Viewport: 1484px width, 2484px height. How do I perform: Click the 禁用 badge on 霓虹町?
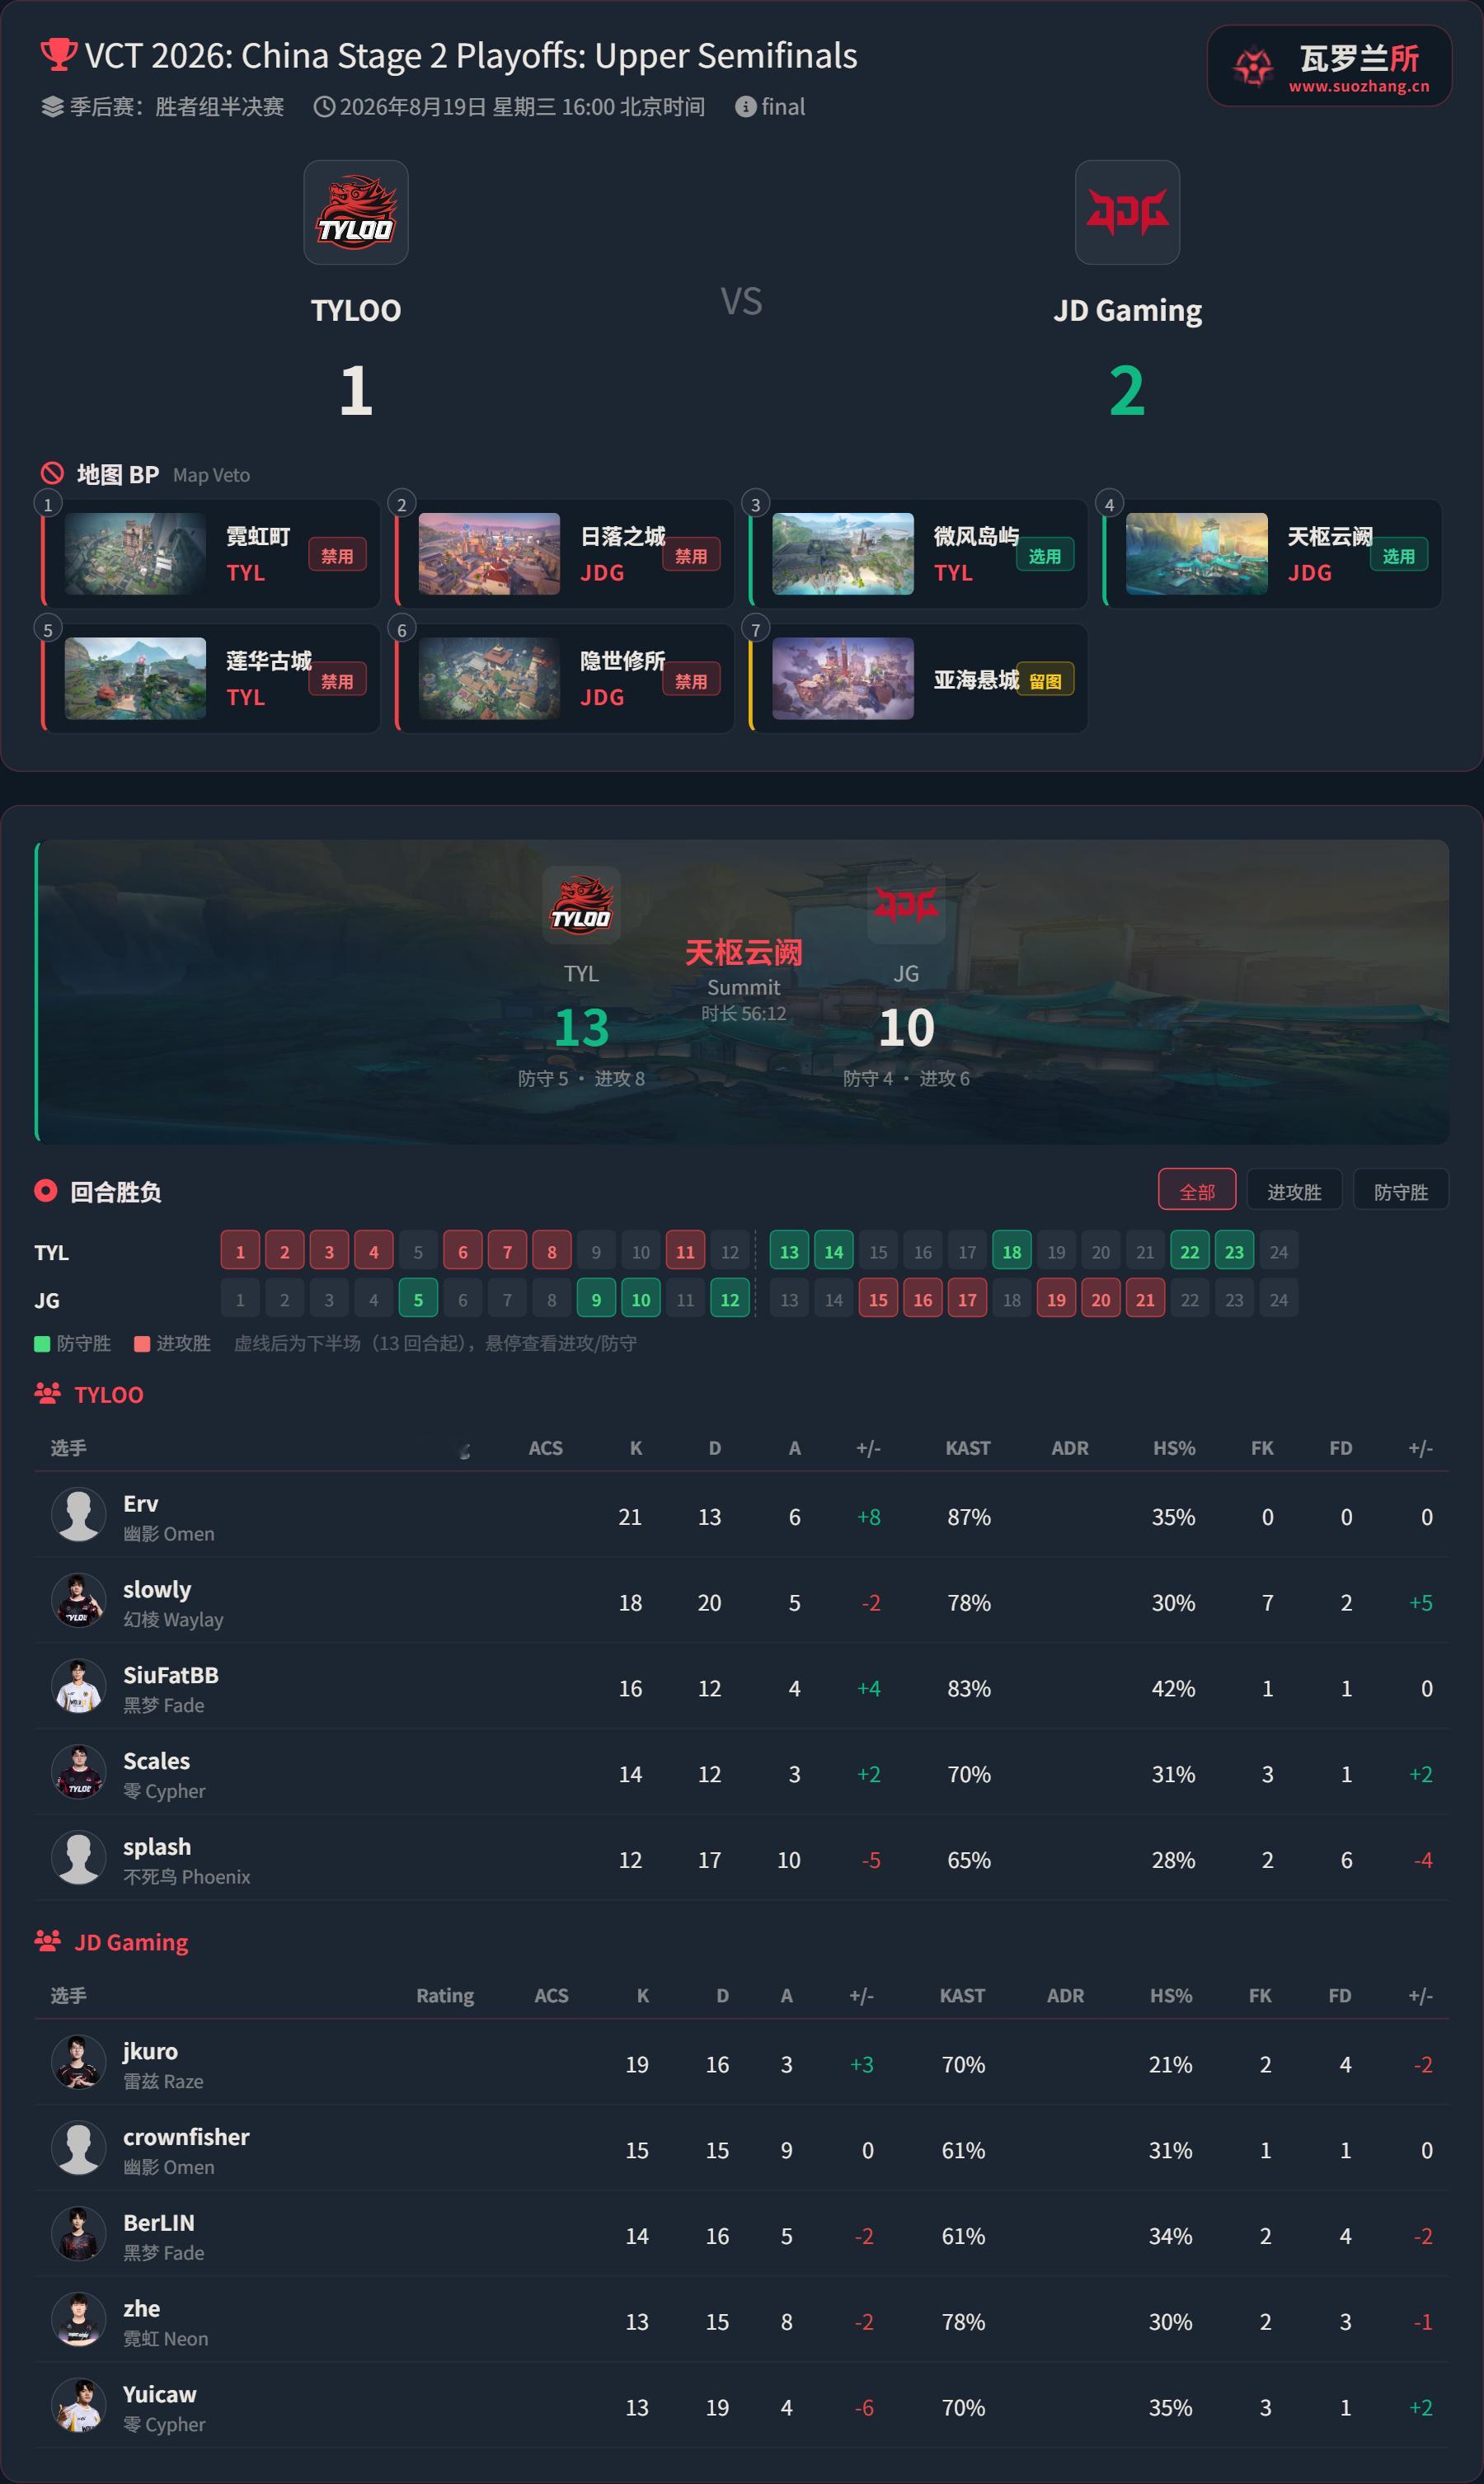(x=337, y=556)
